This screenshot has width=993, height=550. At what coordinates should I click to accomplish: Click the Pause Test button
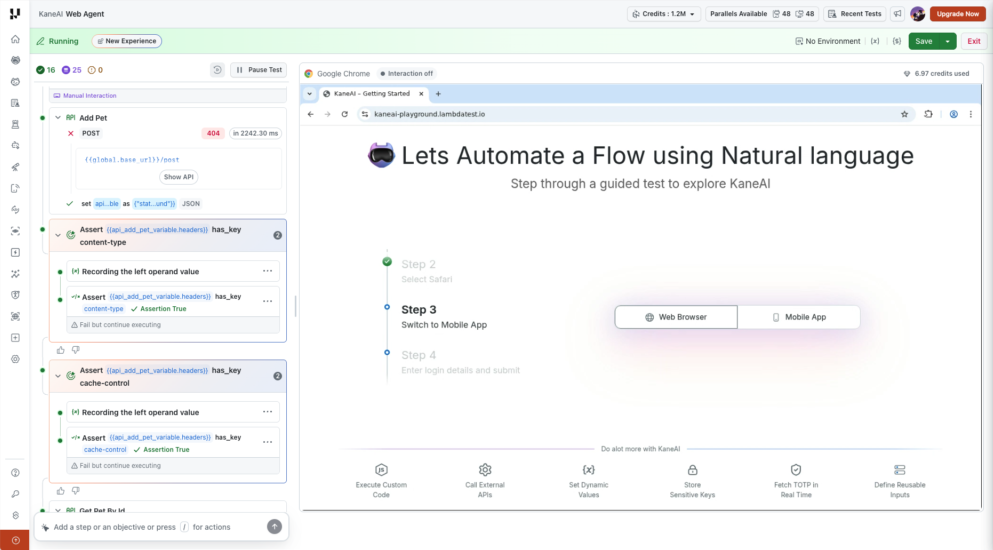click(259, 70)
